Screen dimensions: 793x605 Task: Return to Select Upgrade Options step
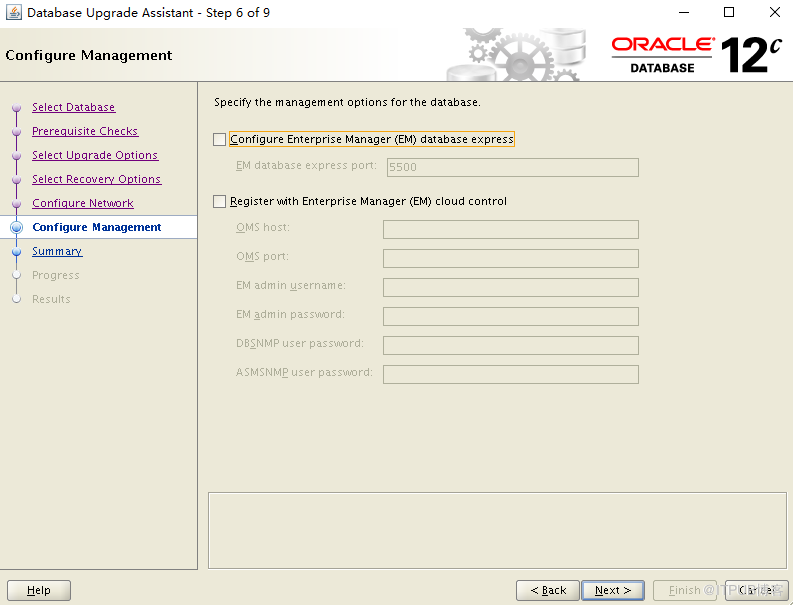tap(95, 155)
